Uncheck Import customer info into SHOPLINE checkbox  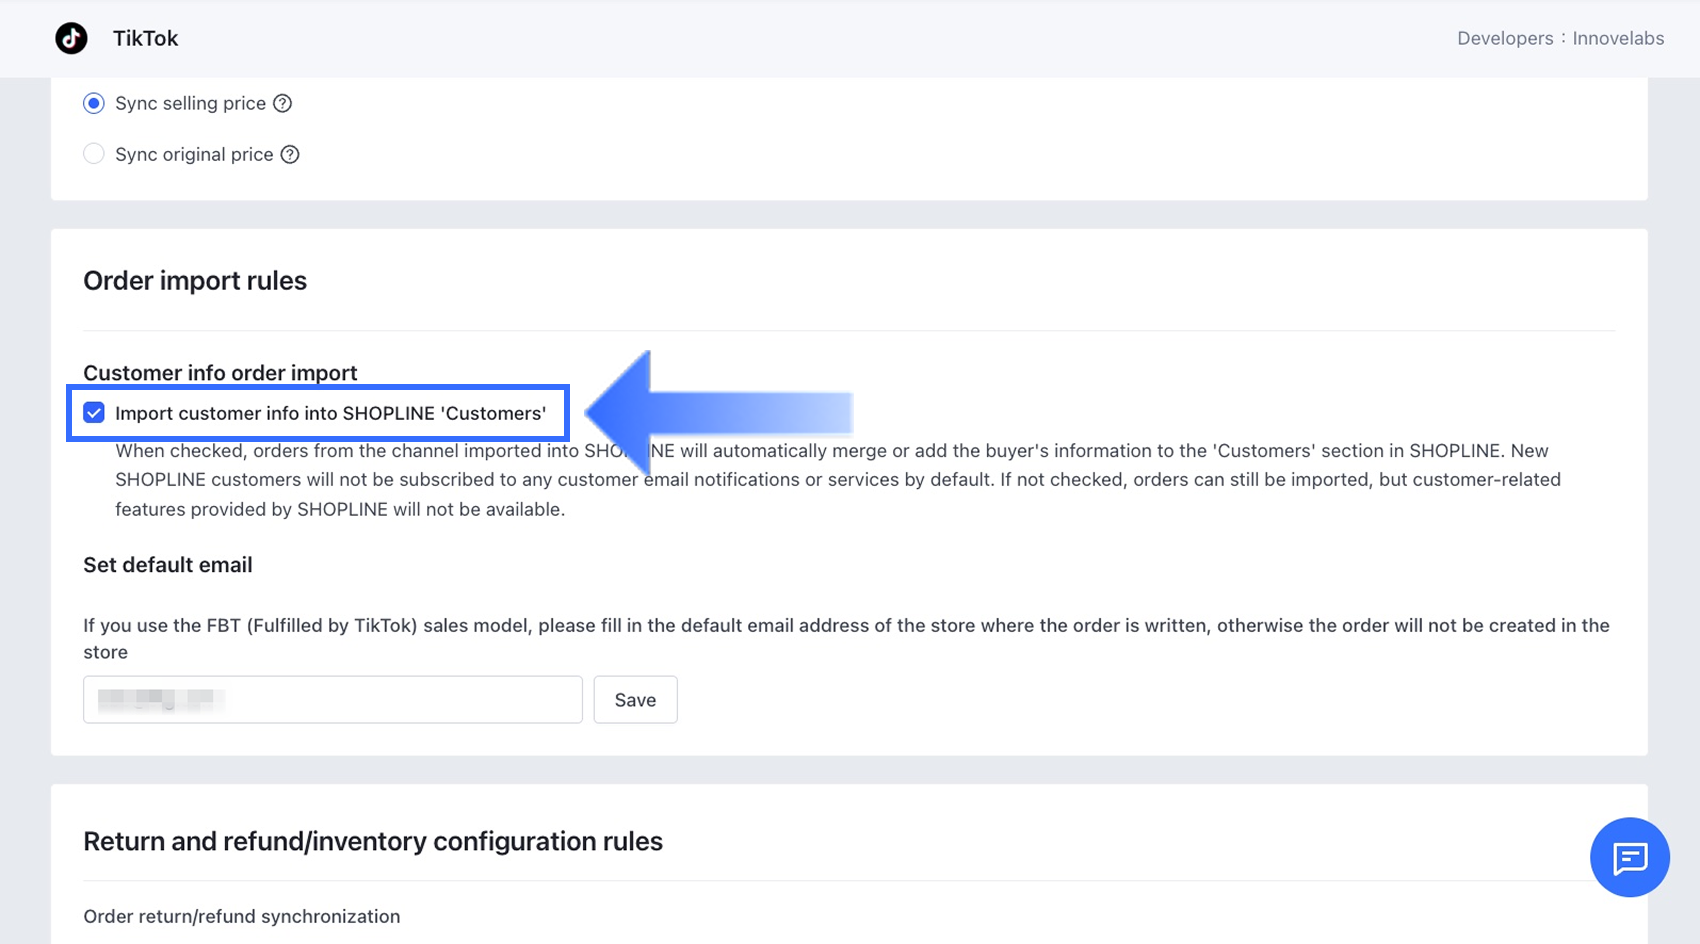pos(94,413)
